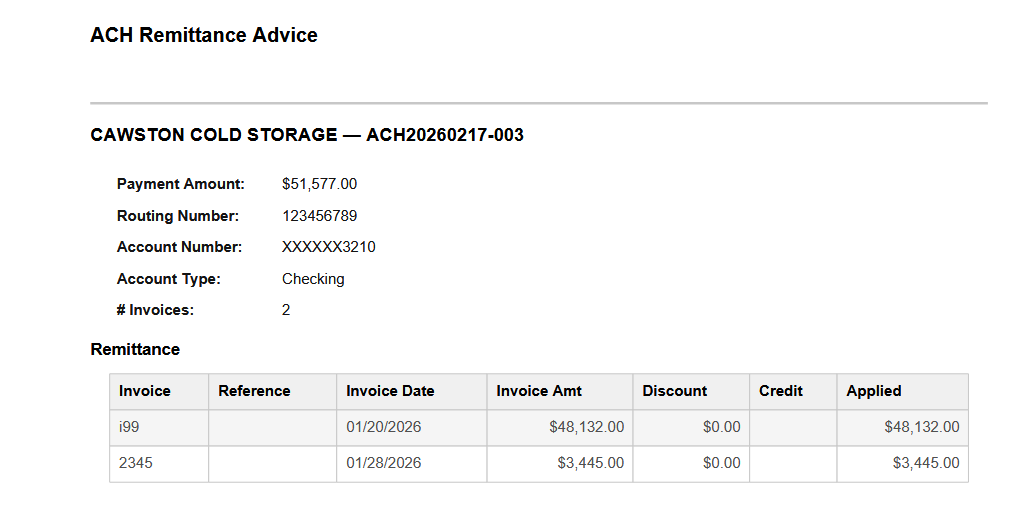Click the ACH Remittance Advice heading

pos(204,35)
